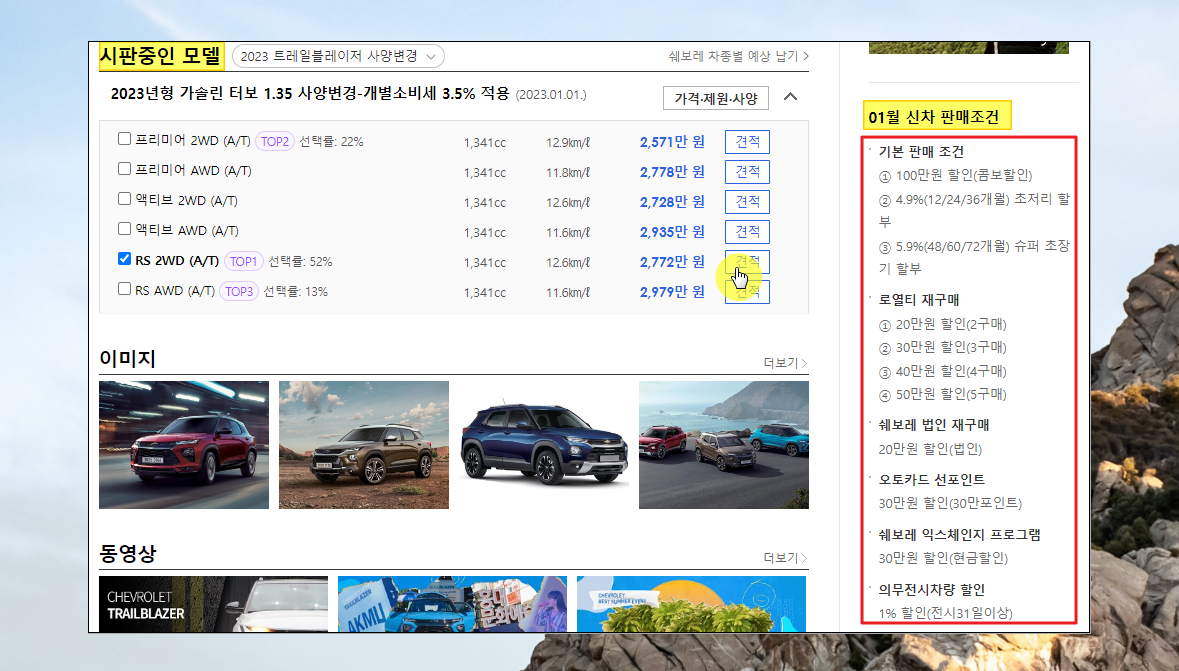Viewport: 1179px width, 671px height.
Task: Open the brown Trailblazer desert image
Action: 364,445
